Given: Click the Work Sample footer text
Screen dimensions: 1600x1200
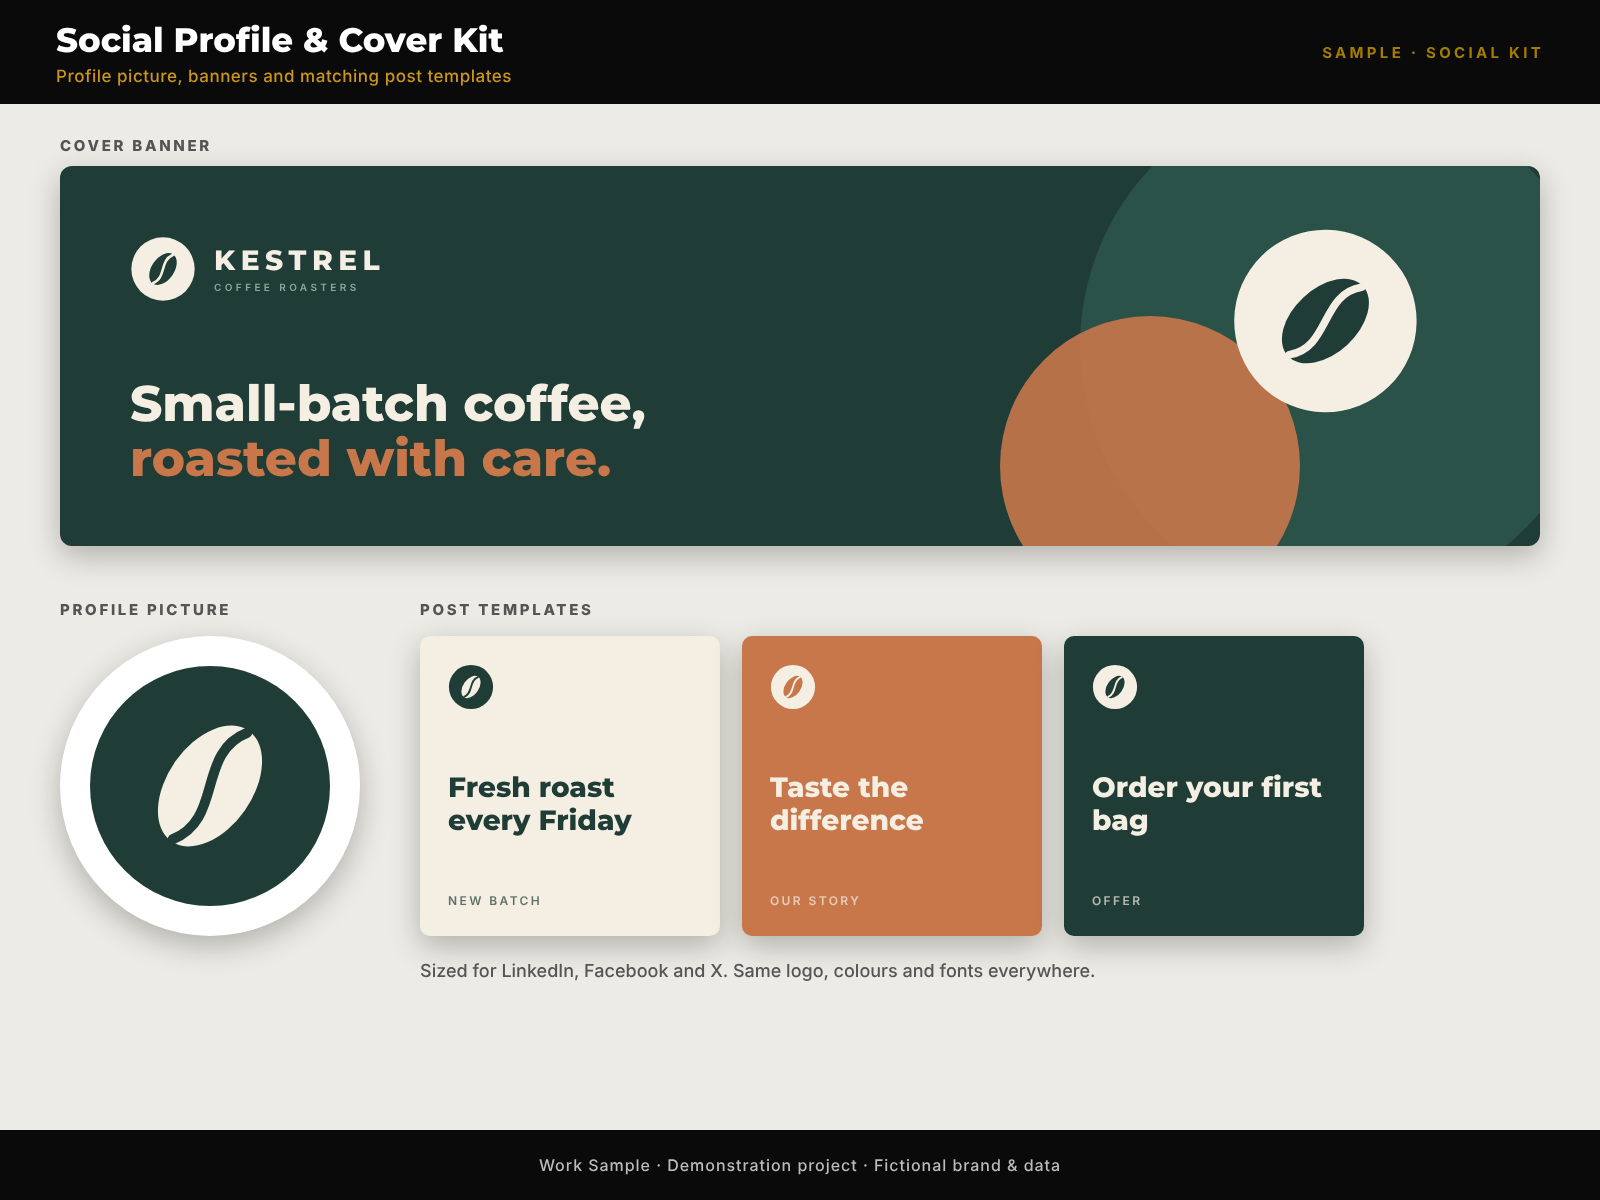Looking at the screenshot, I should [x=800, y=1165].
